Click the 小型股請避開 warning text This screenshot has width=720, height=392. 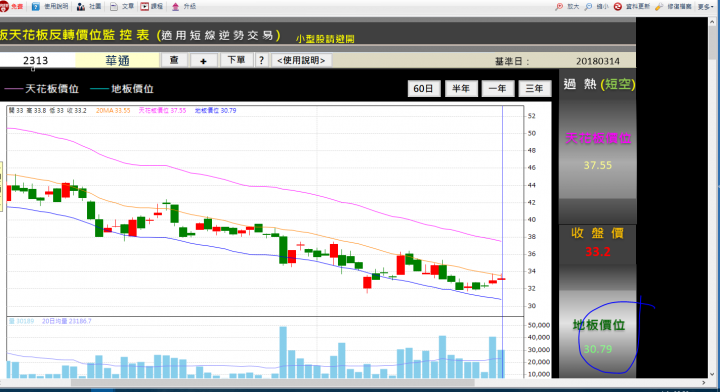(325, 39)
